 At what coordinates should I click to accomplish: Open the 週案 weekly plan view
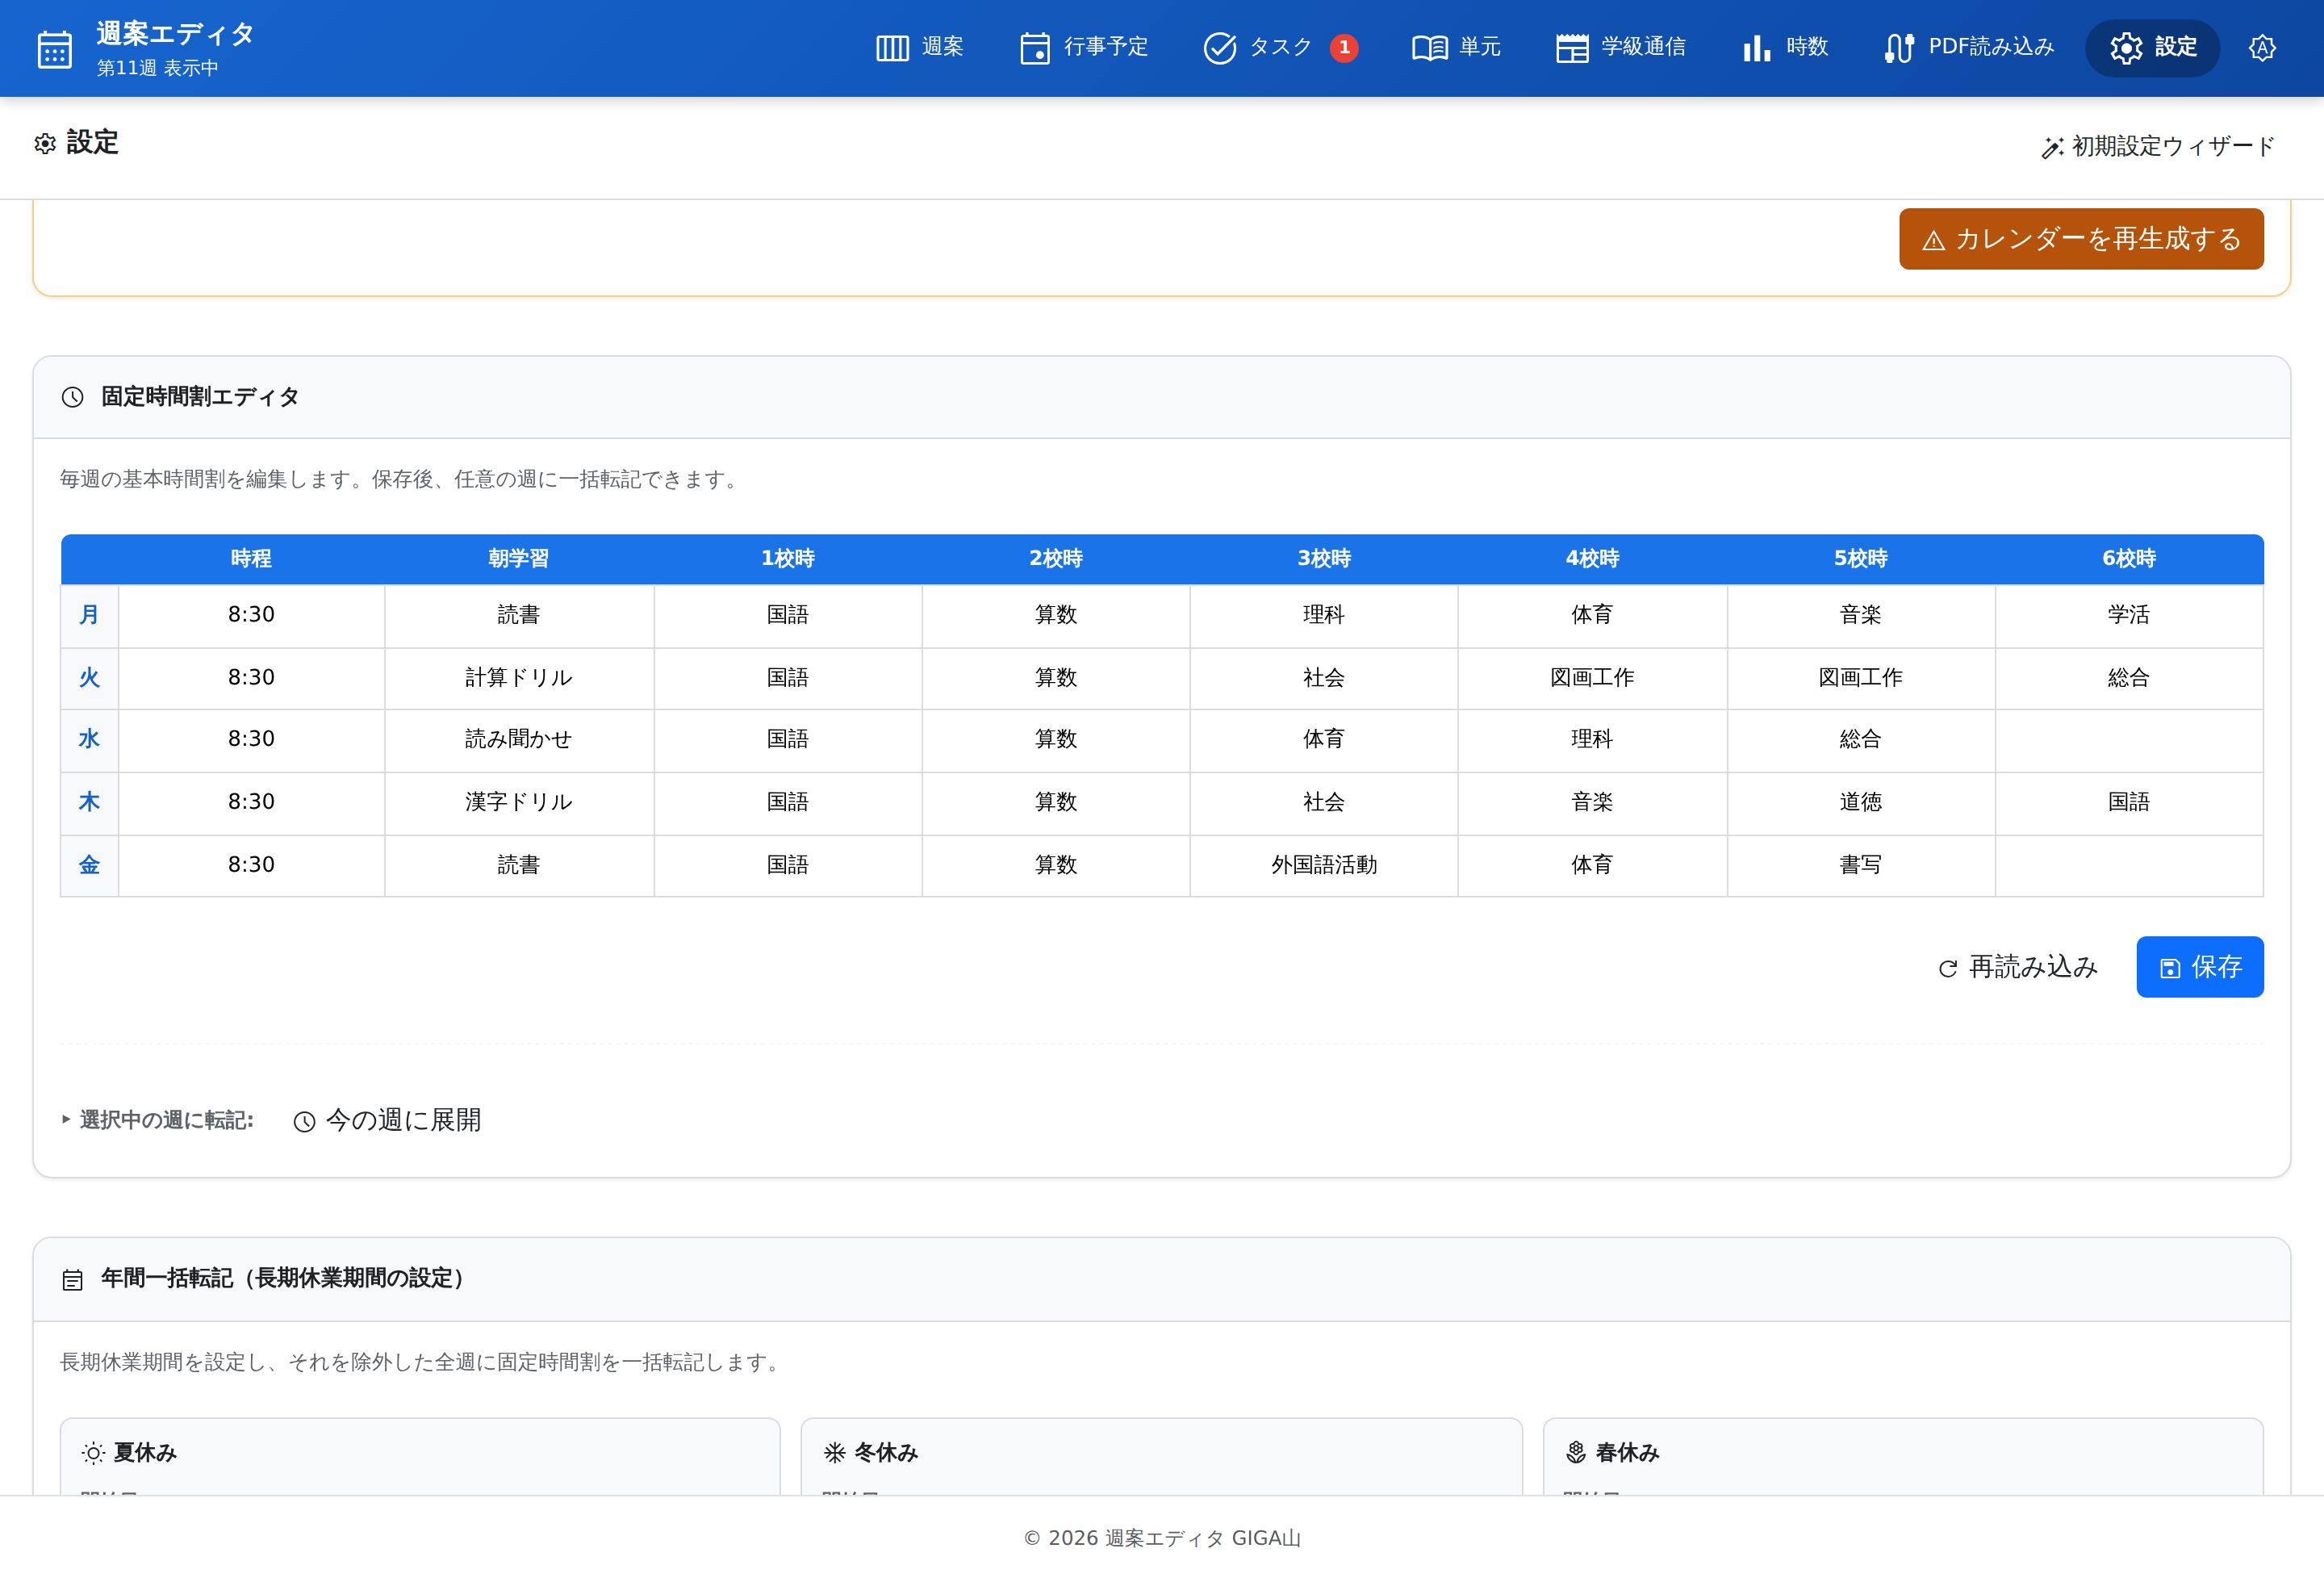[x=919, y=47]
